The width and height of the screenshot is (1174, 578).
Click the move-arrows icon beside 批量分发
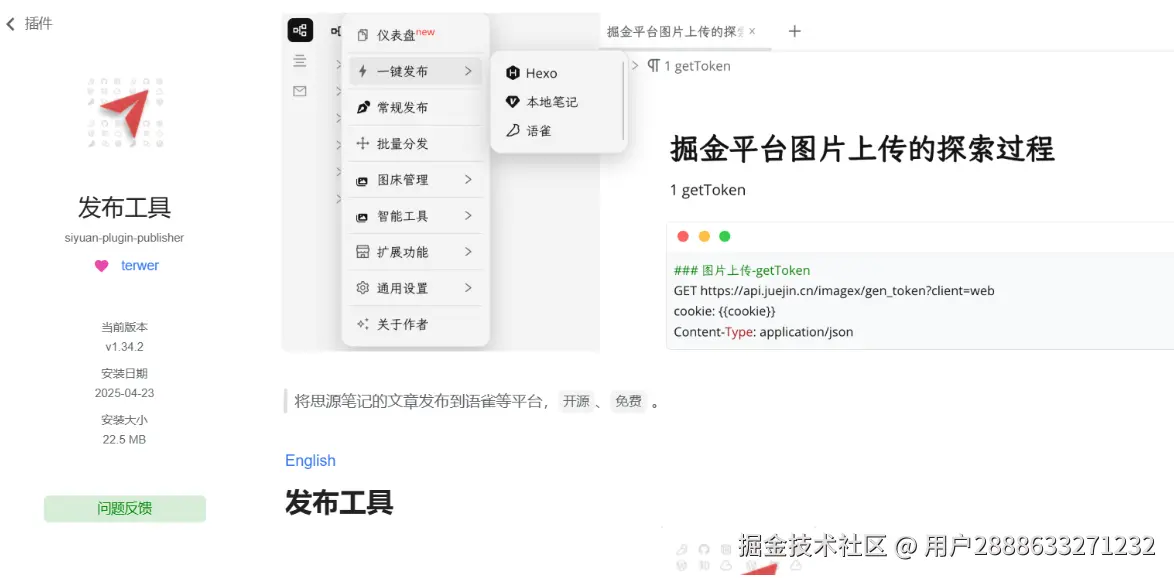[363, 144]
